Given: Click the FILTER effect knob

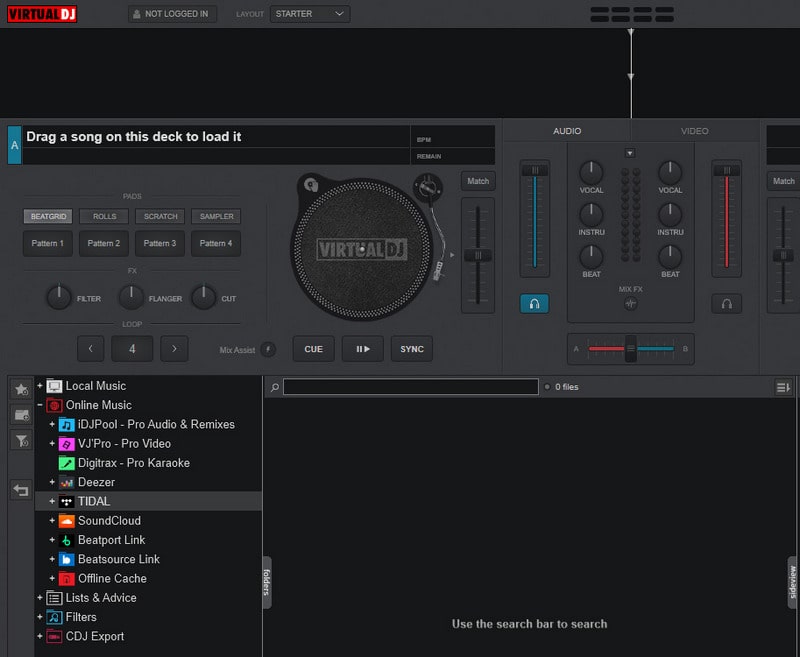Looking at the screenshot, I should 59,298.
